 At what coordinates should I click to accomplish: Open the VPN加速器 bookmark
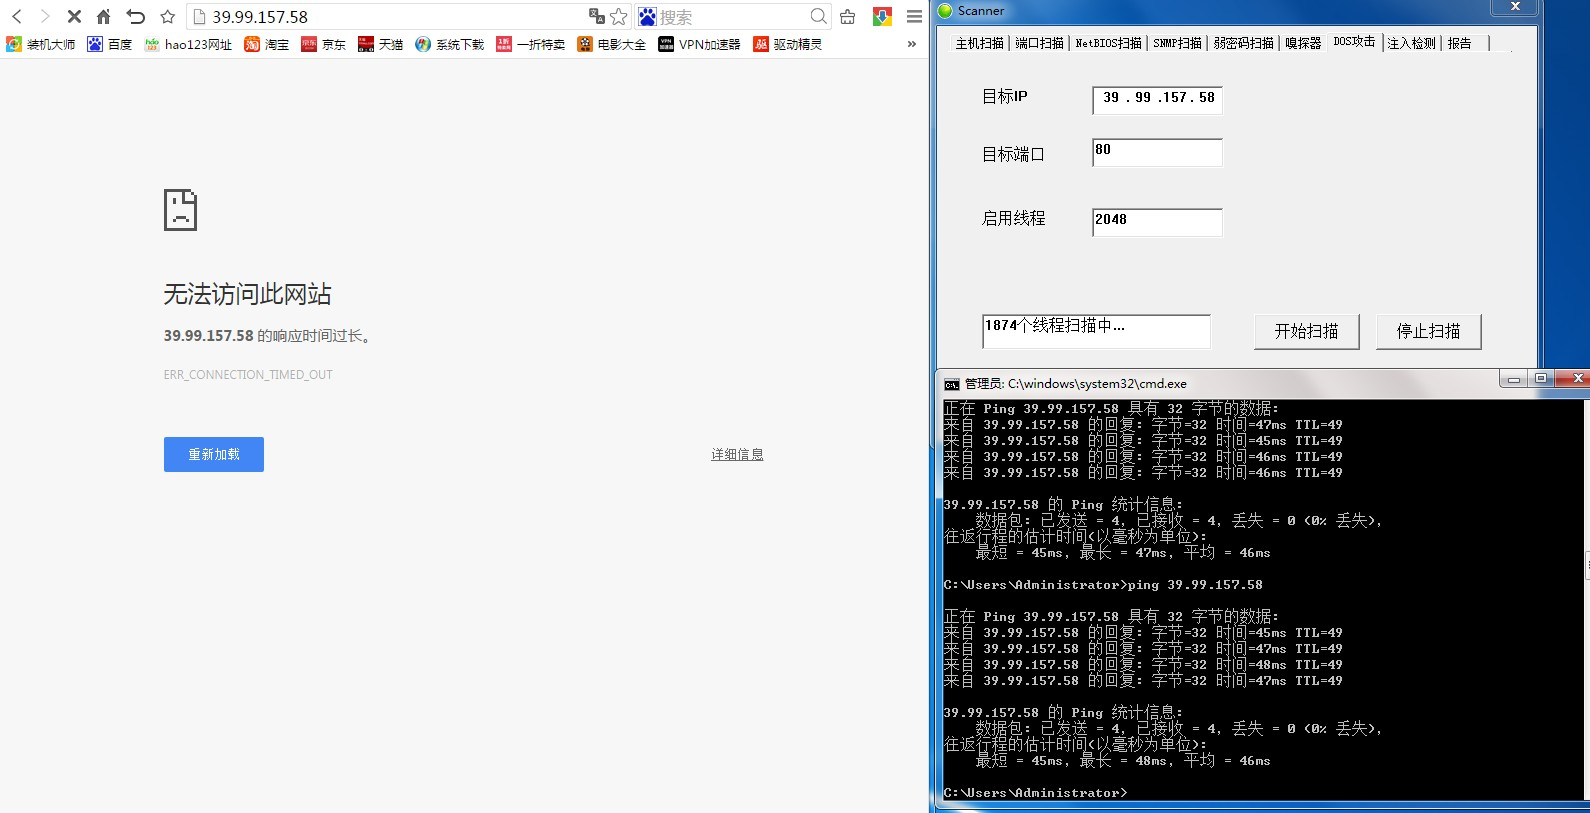click(700, 44)
